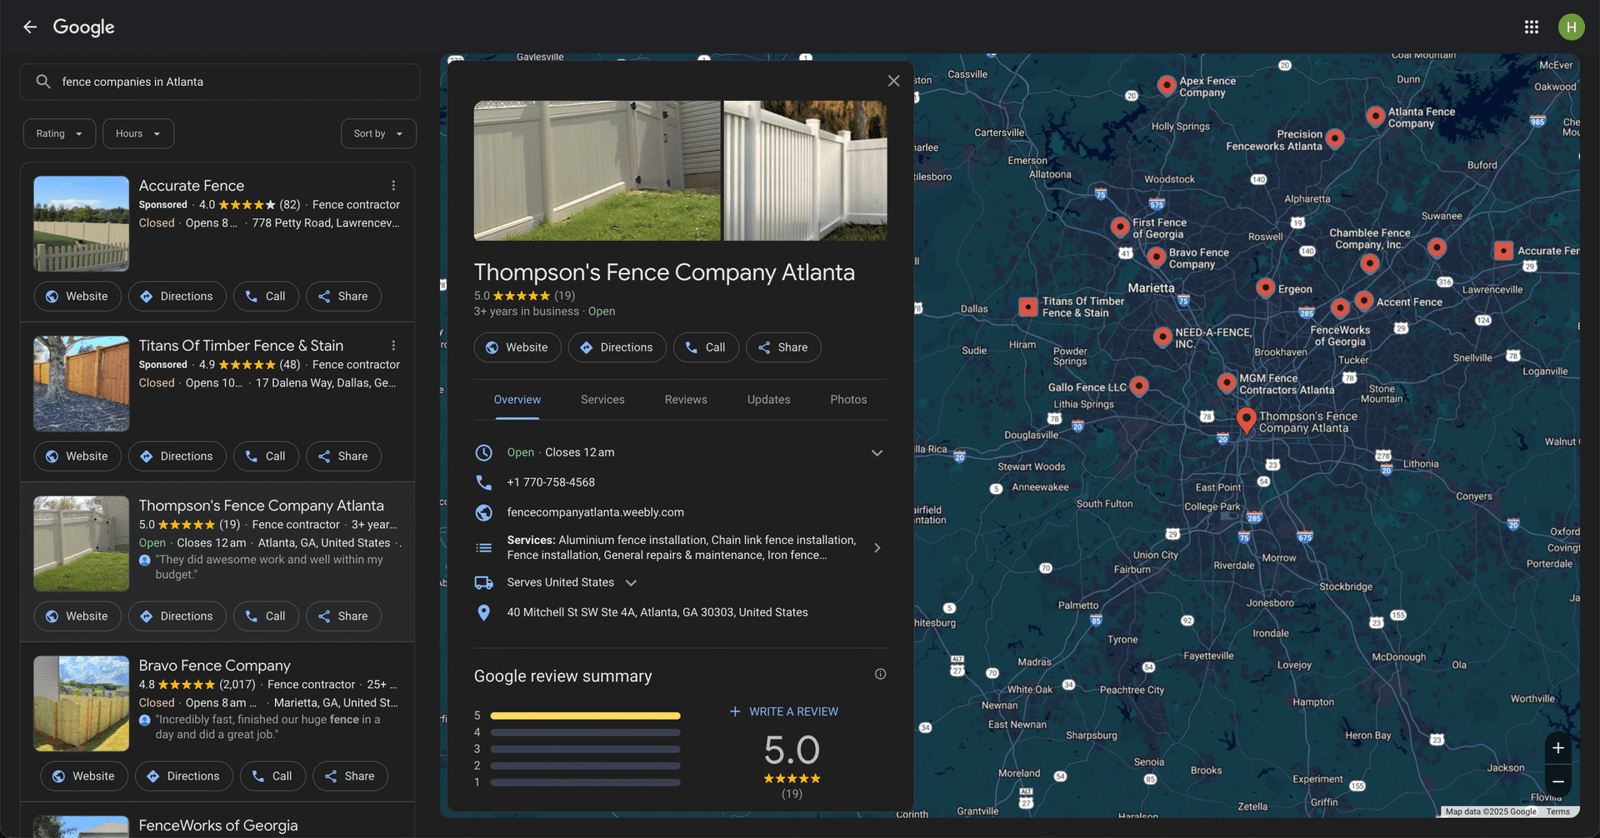Click Directions under Titans Of Timber listing
Viewport: 1600px width, 838px height.
(177, 456)
